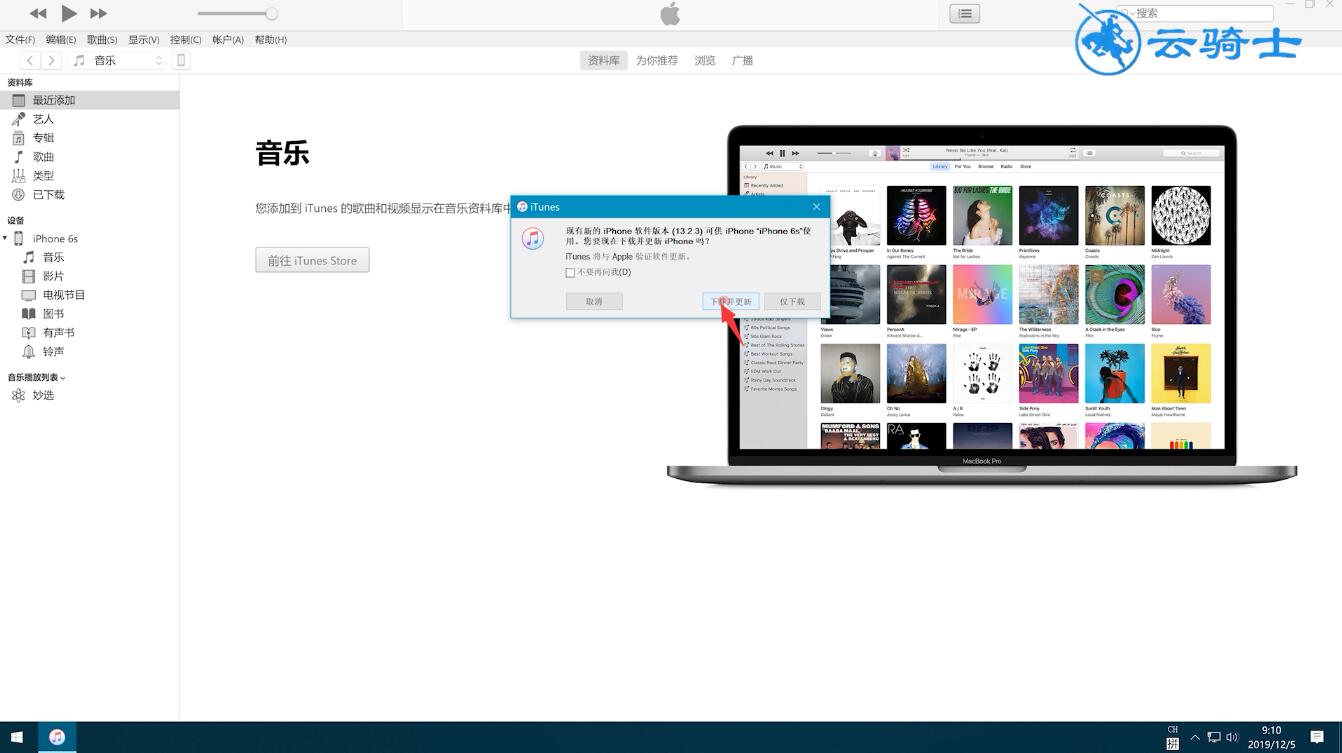This screenshot has width=1342, height=753.
Task: Open the 编辑(E) menu
Action: [61, 40]
